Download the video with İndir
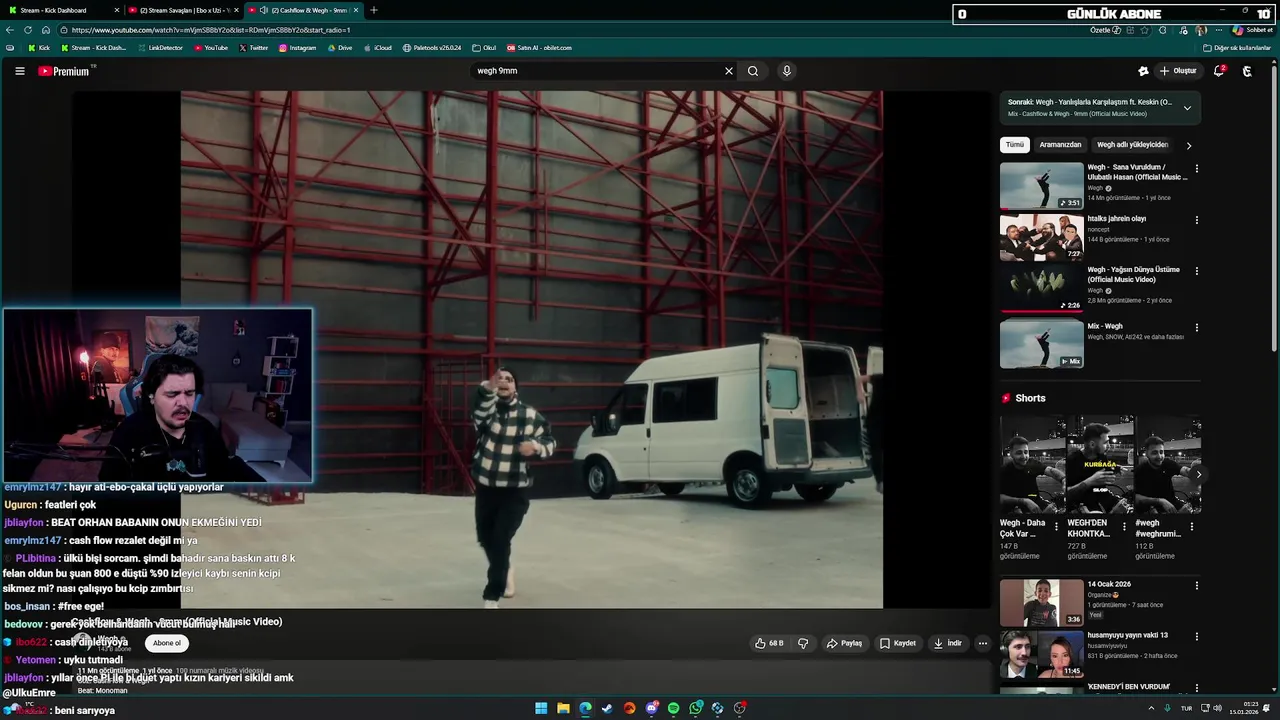The height and width of the screenshot is (720, 1280). tap(947, 643)
